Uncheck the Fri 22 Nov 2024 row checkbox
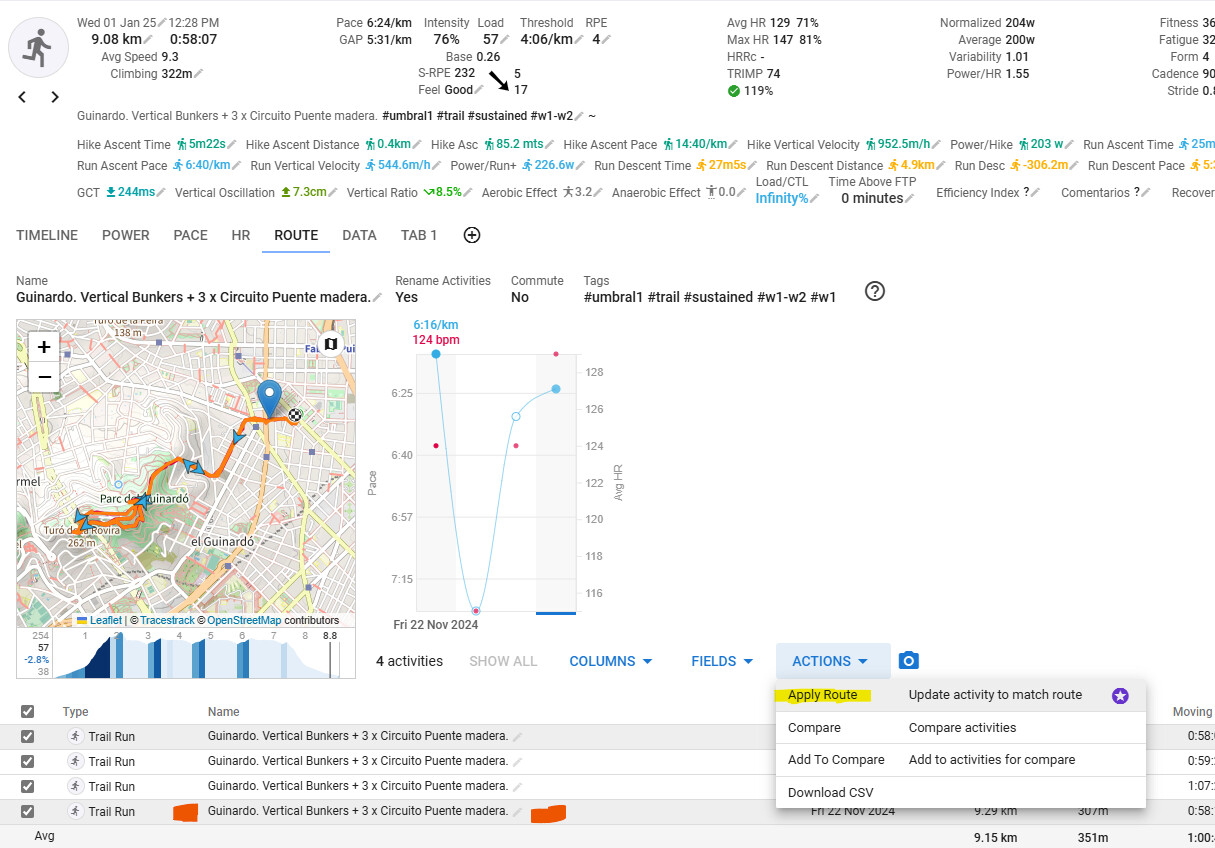This screenshot has height=848, width=1215. pyautogui.click(x=27, y=812)
